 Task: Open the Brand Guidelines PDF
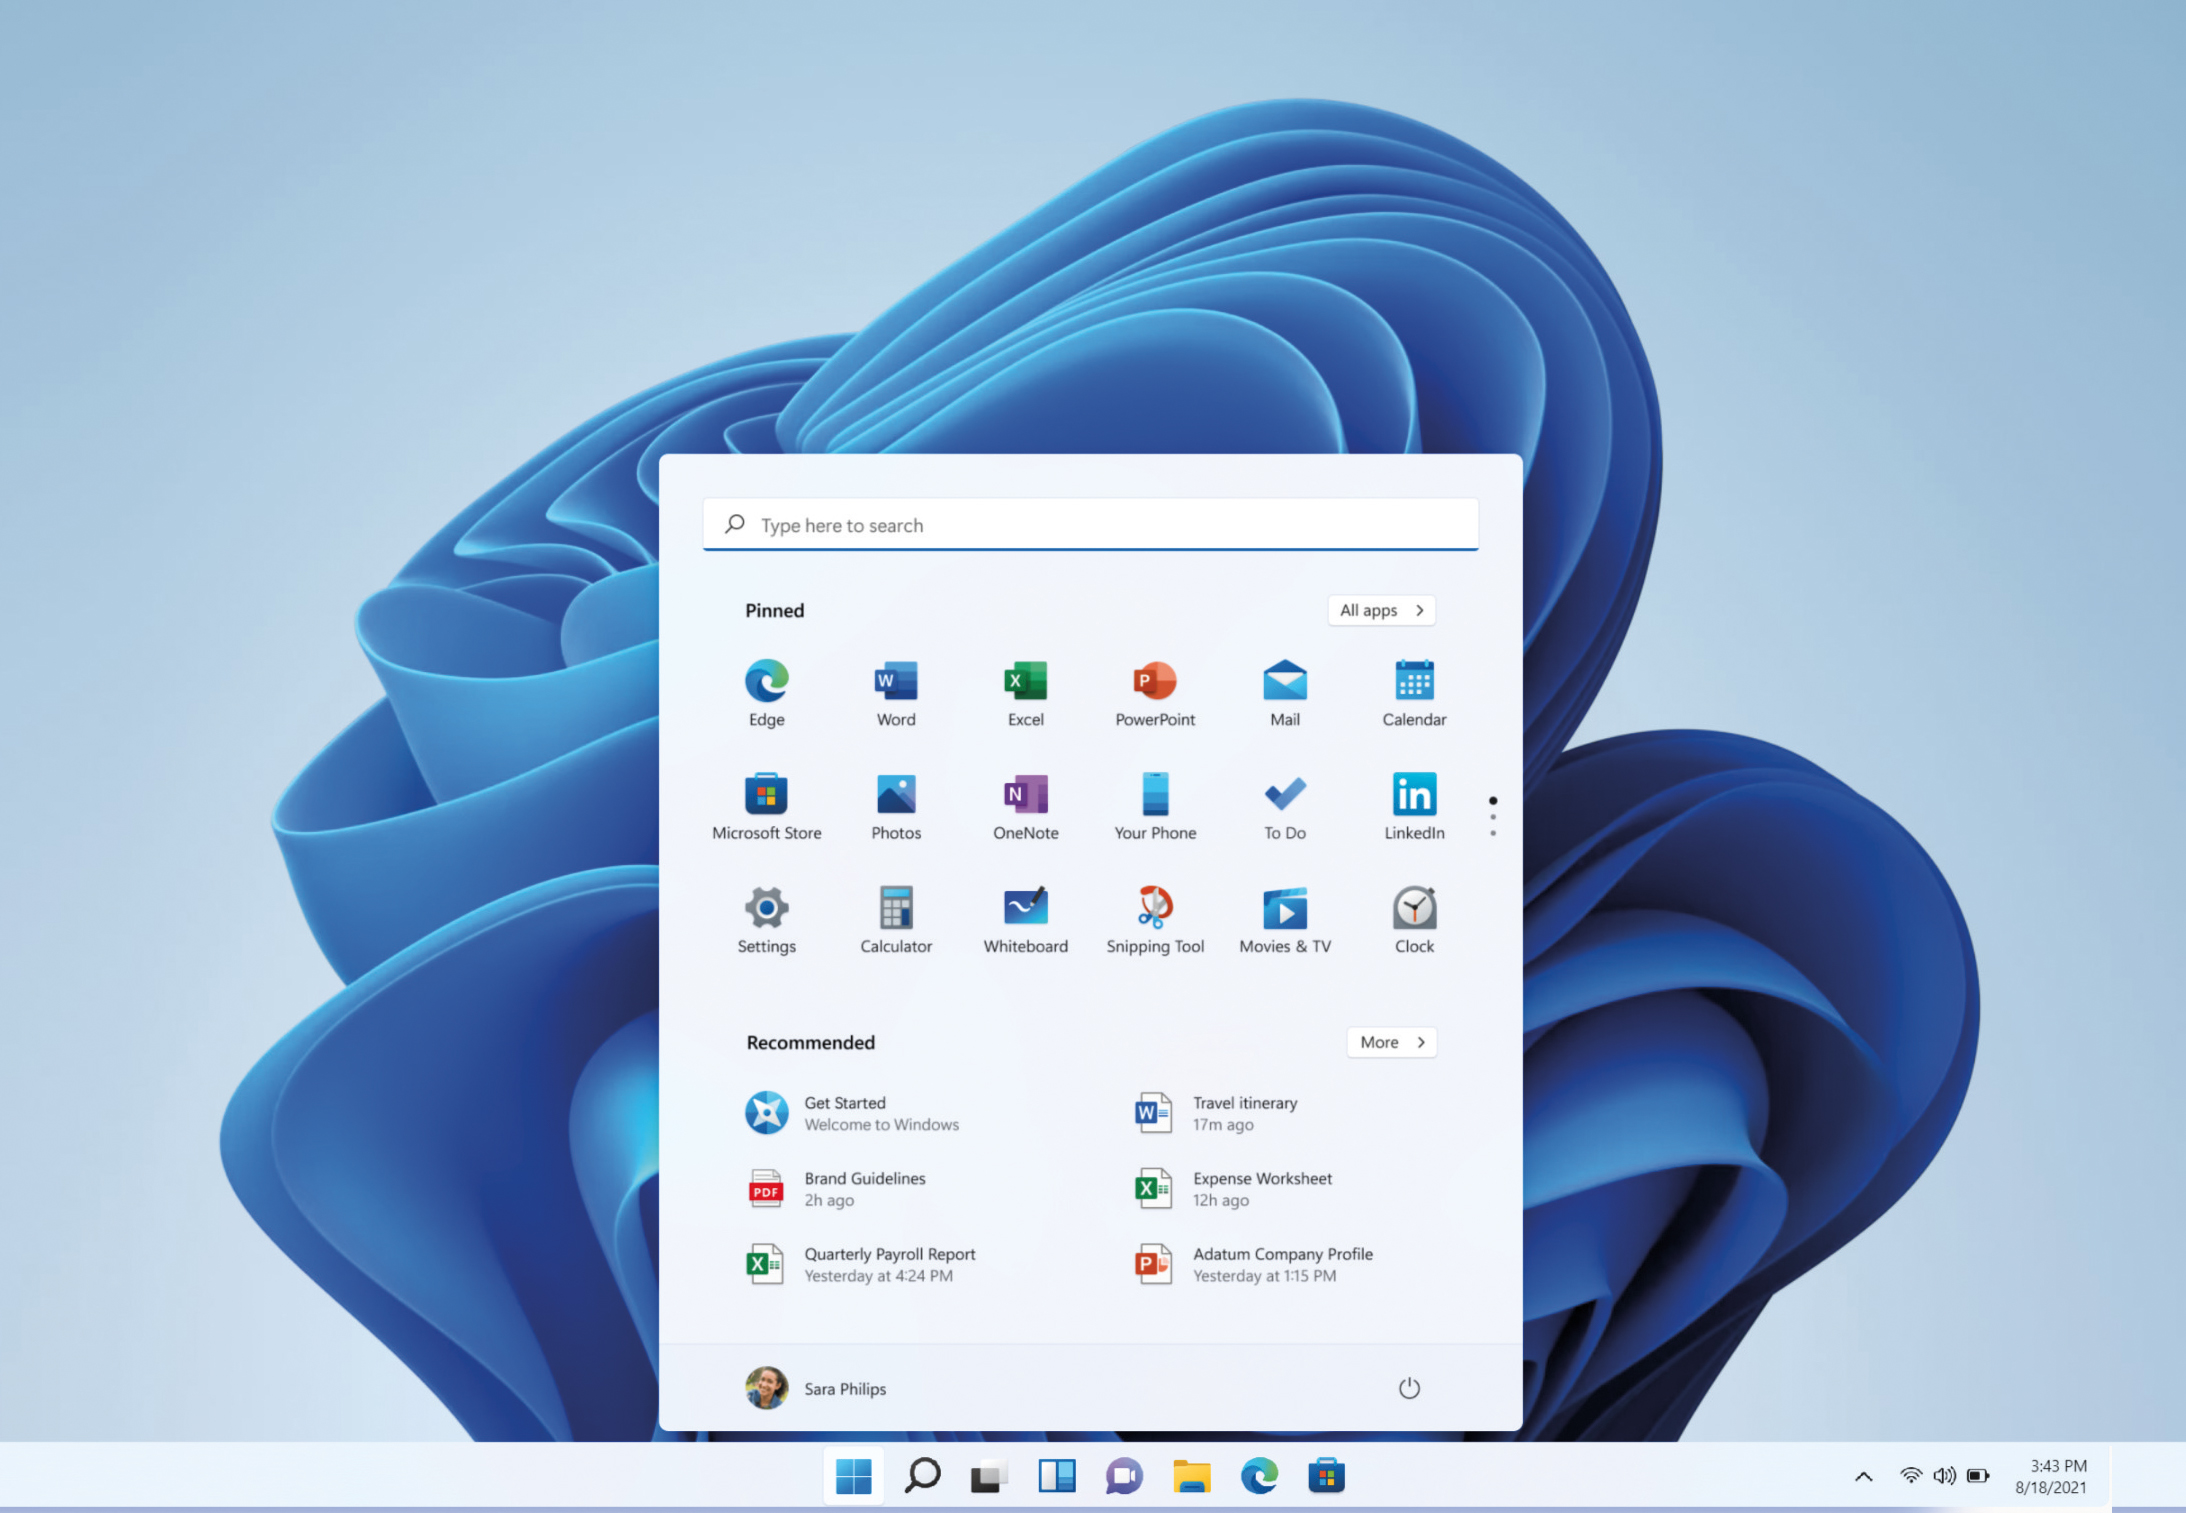point(864,1188)
